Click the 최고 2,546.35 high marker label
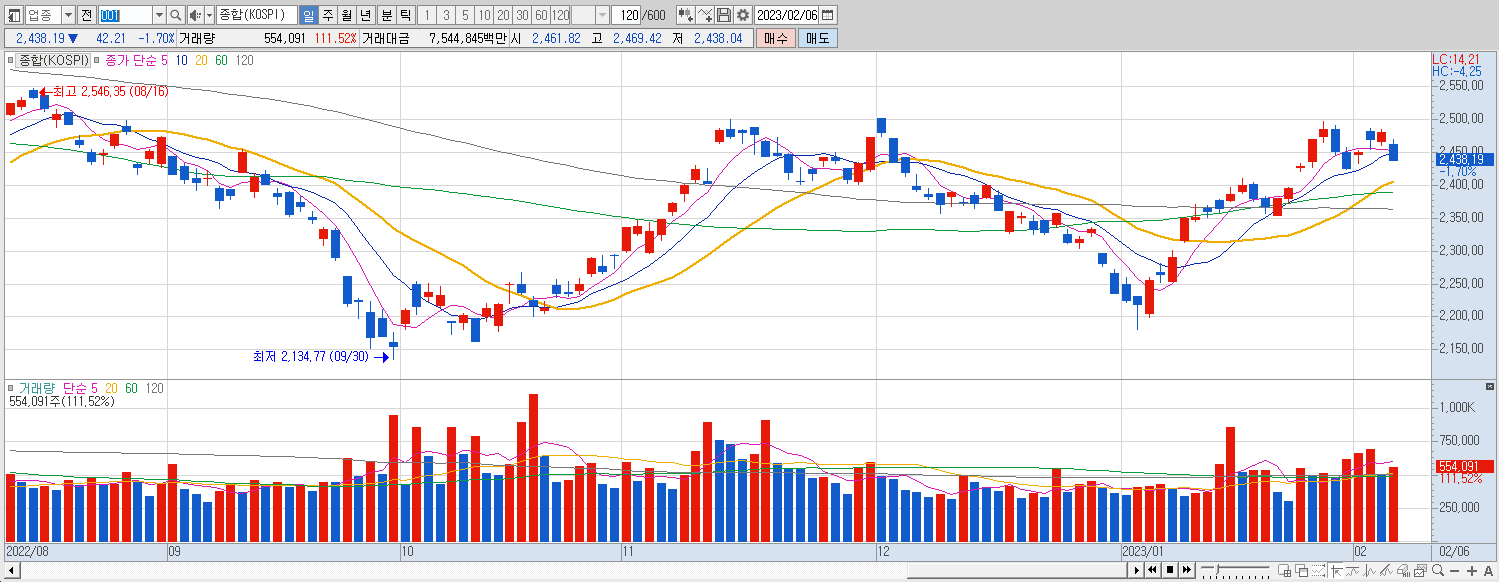 [110, 91]
